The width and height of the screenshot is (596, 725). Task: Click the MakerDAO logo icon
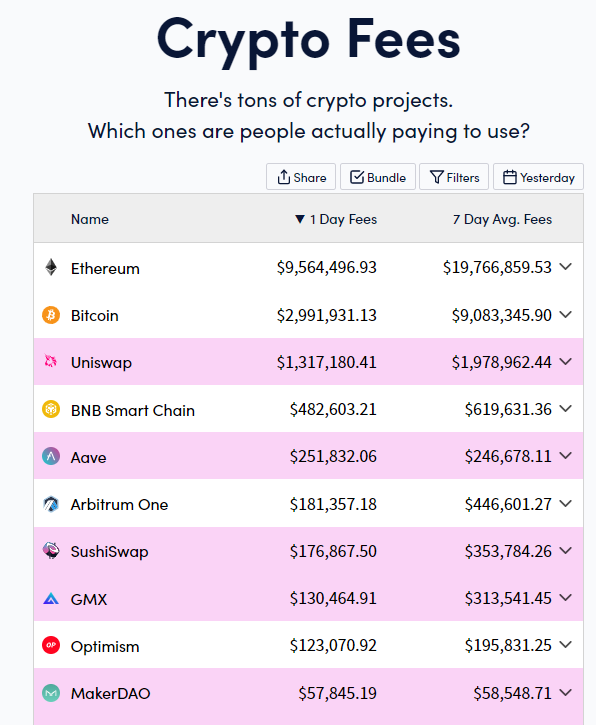[x=51, y=693]
